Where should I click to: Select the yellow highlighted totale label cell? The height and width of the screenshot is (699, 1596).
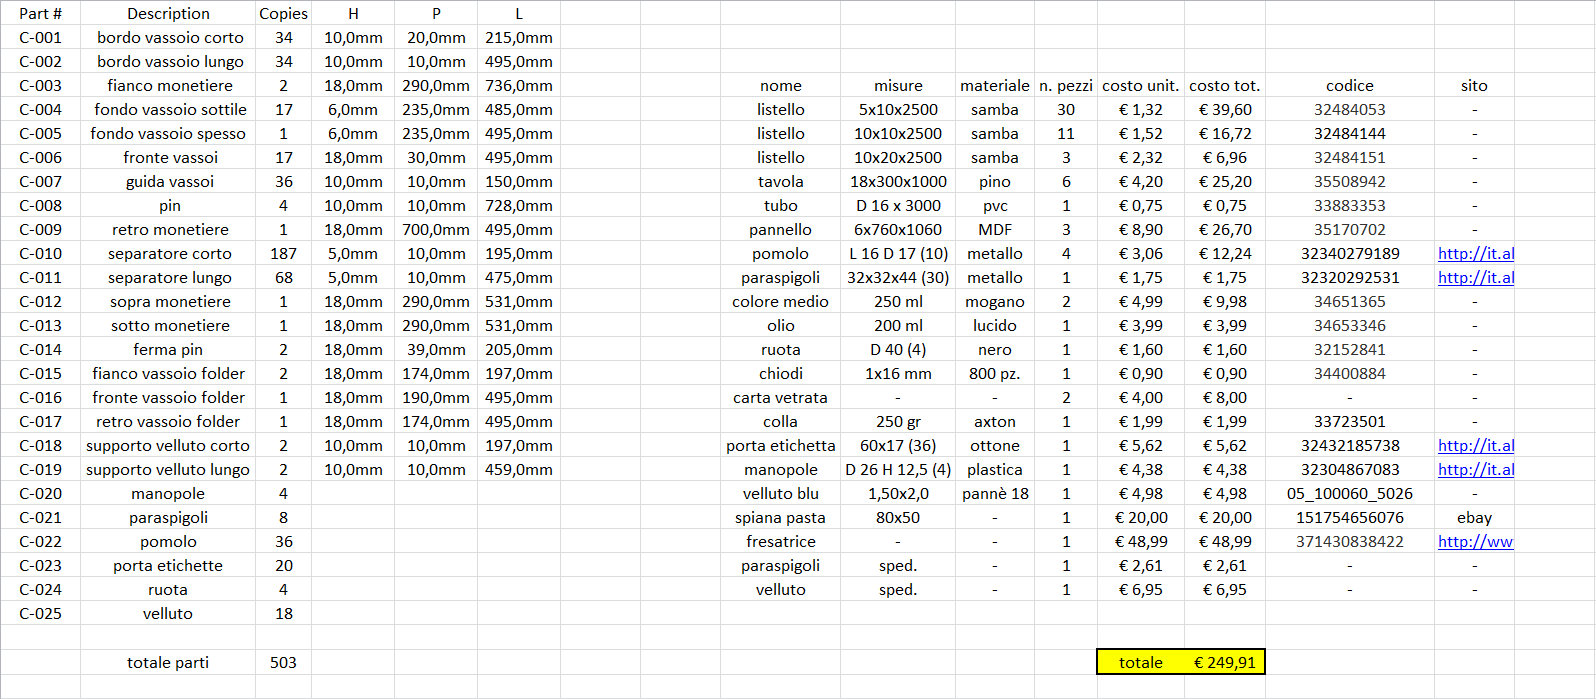coord(1140,662)
